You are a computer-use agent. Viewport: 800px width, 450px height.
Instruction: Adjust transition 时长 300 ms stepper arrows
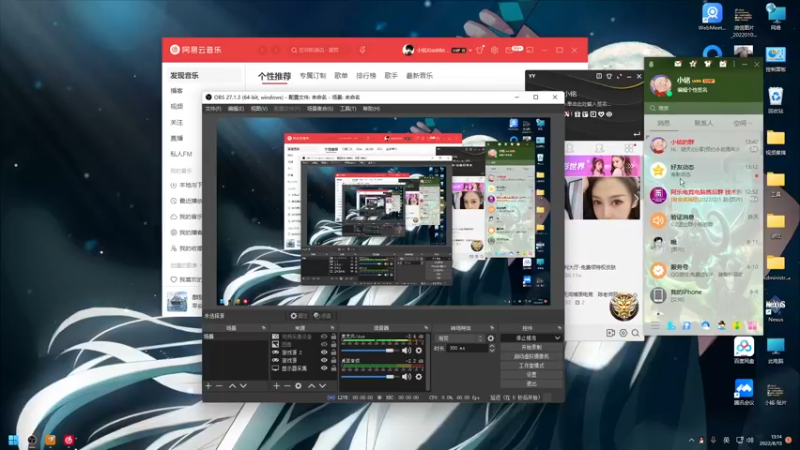click(x=492, y=348)
